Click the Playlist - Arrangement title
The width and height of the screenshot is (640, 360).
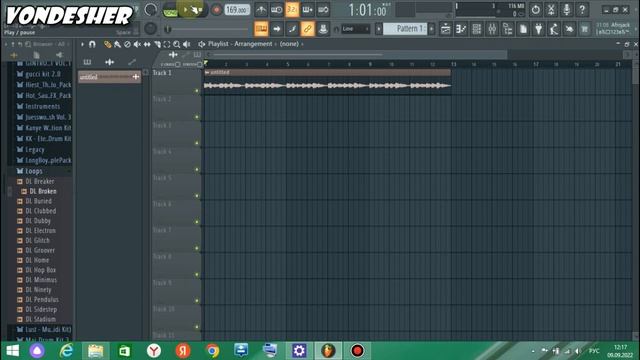[x=240, y=44]
